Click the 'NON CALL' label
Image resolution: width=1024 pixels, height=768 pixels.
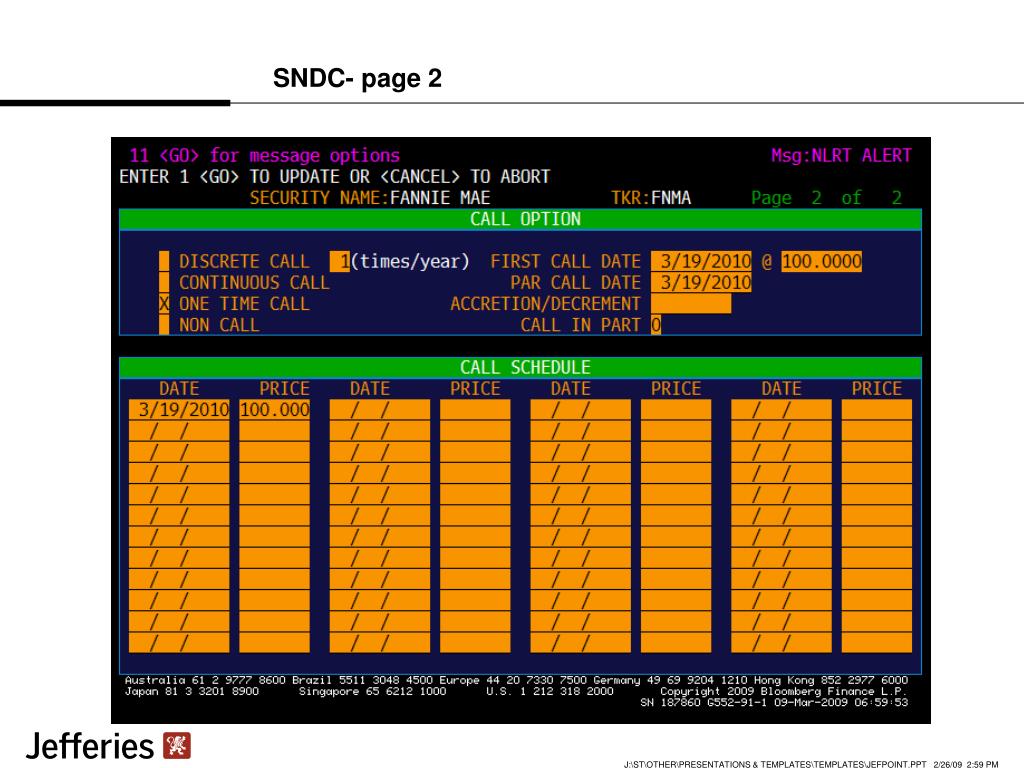pyautogui.click(x=219, y=325)
